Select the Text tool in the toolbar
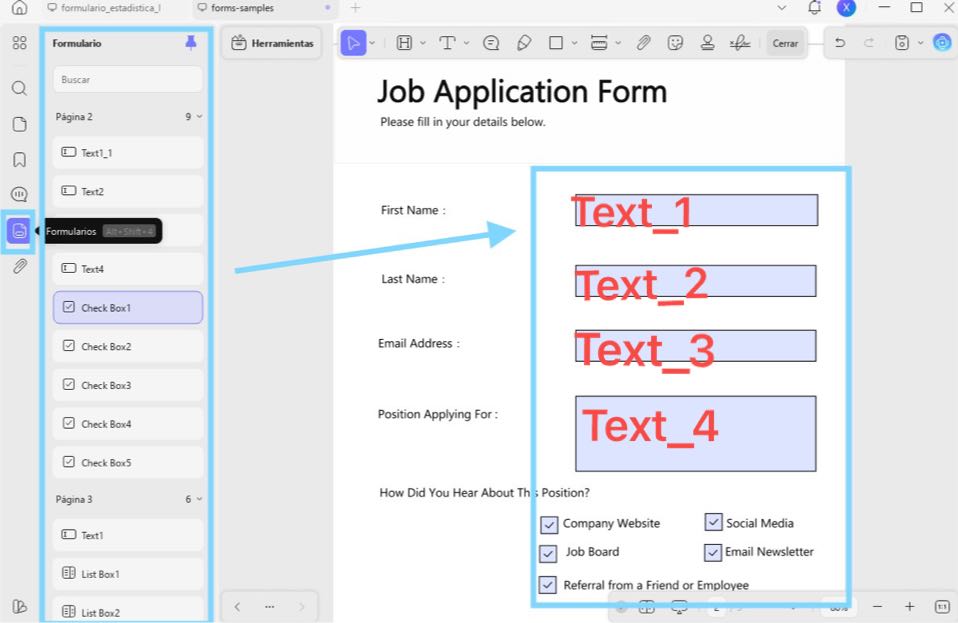This screenshot has height=623, width=958. (448, 42)
